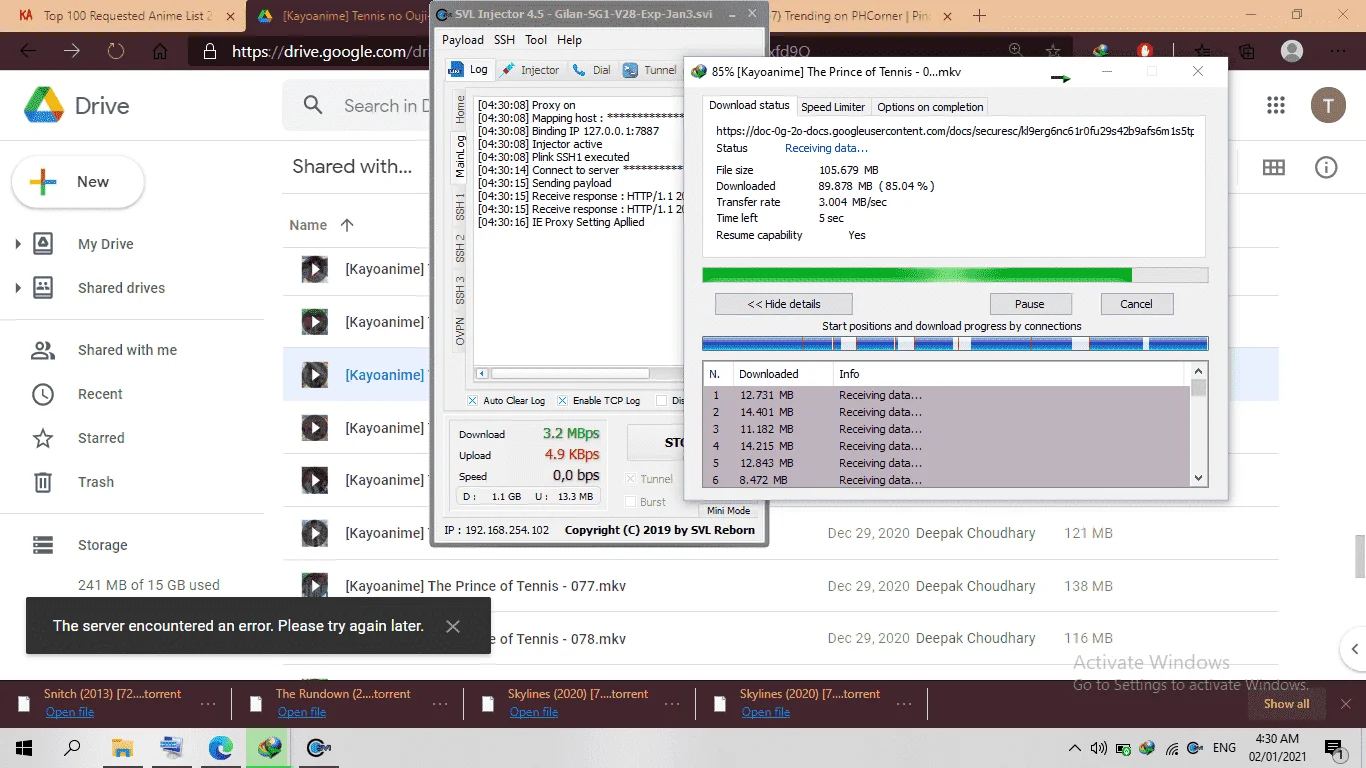Reverse the Name column sort arrow
Screen dimensions: 1366x768
tap(347, 225)
